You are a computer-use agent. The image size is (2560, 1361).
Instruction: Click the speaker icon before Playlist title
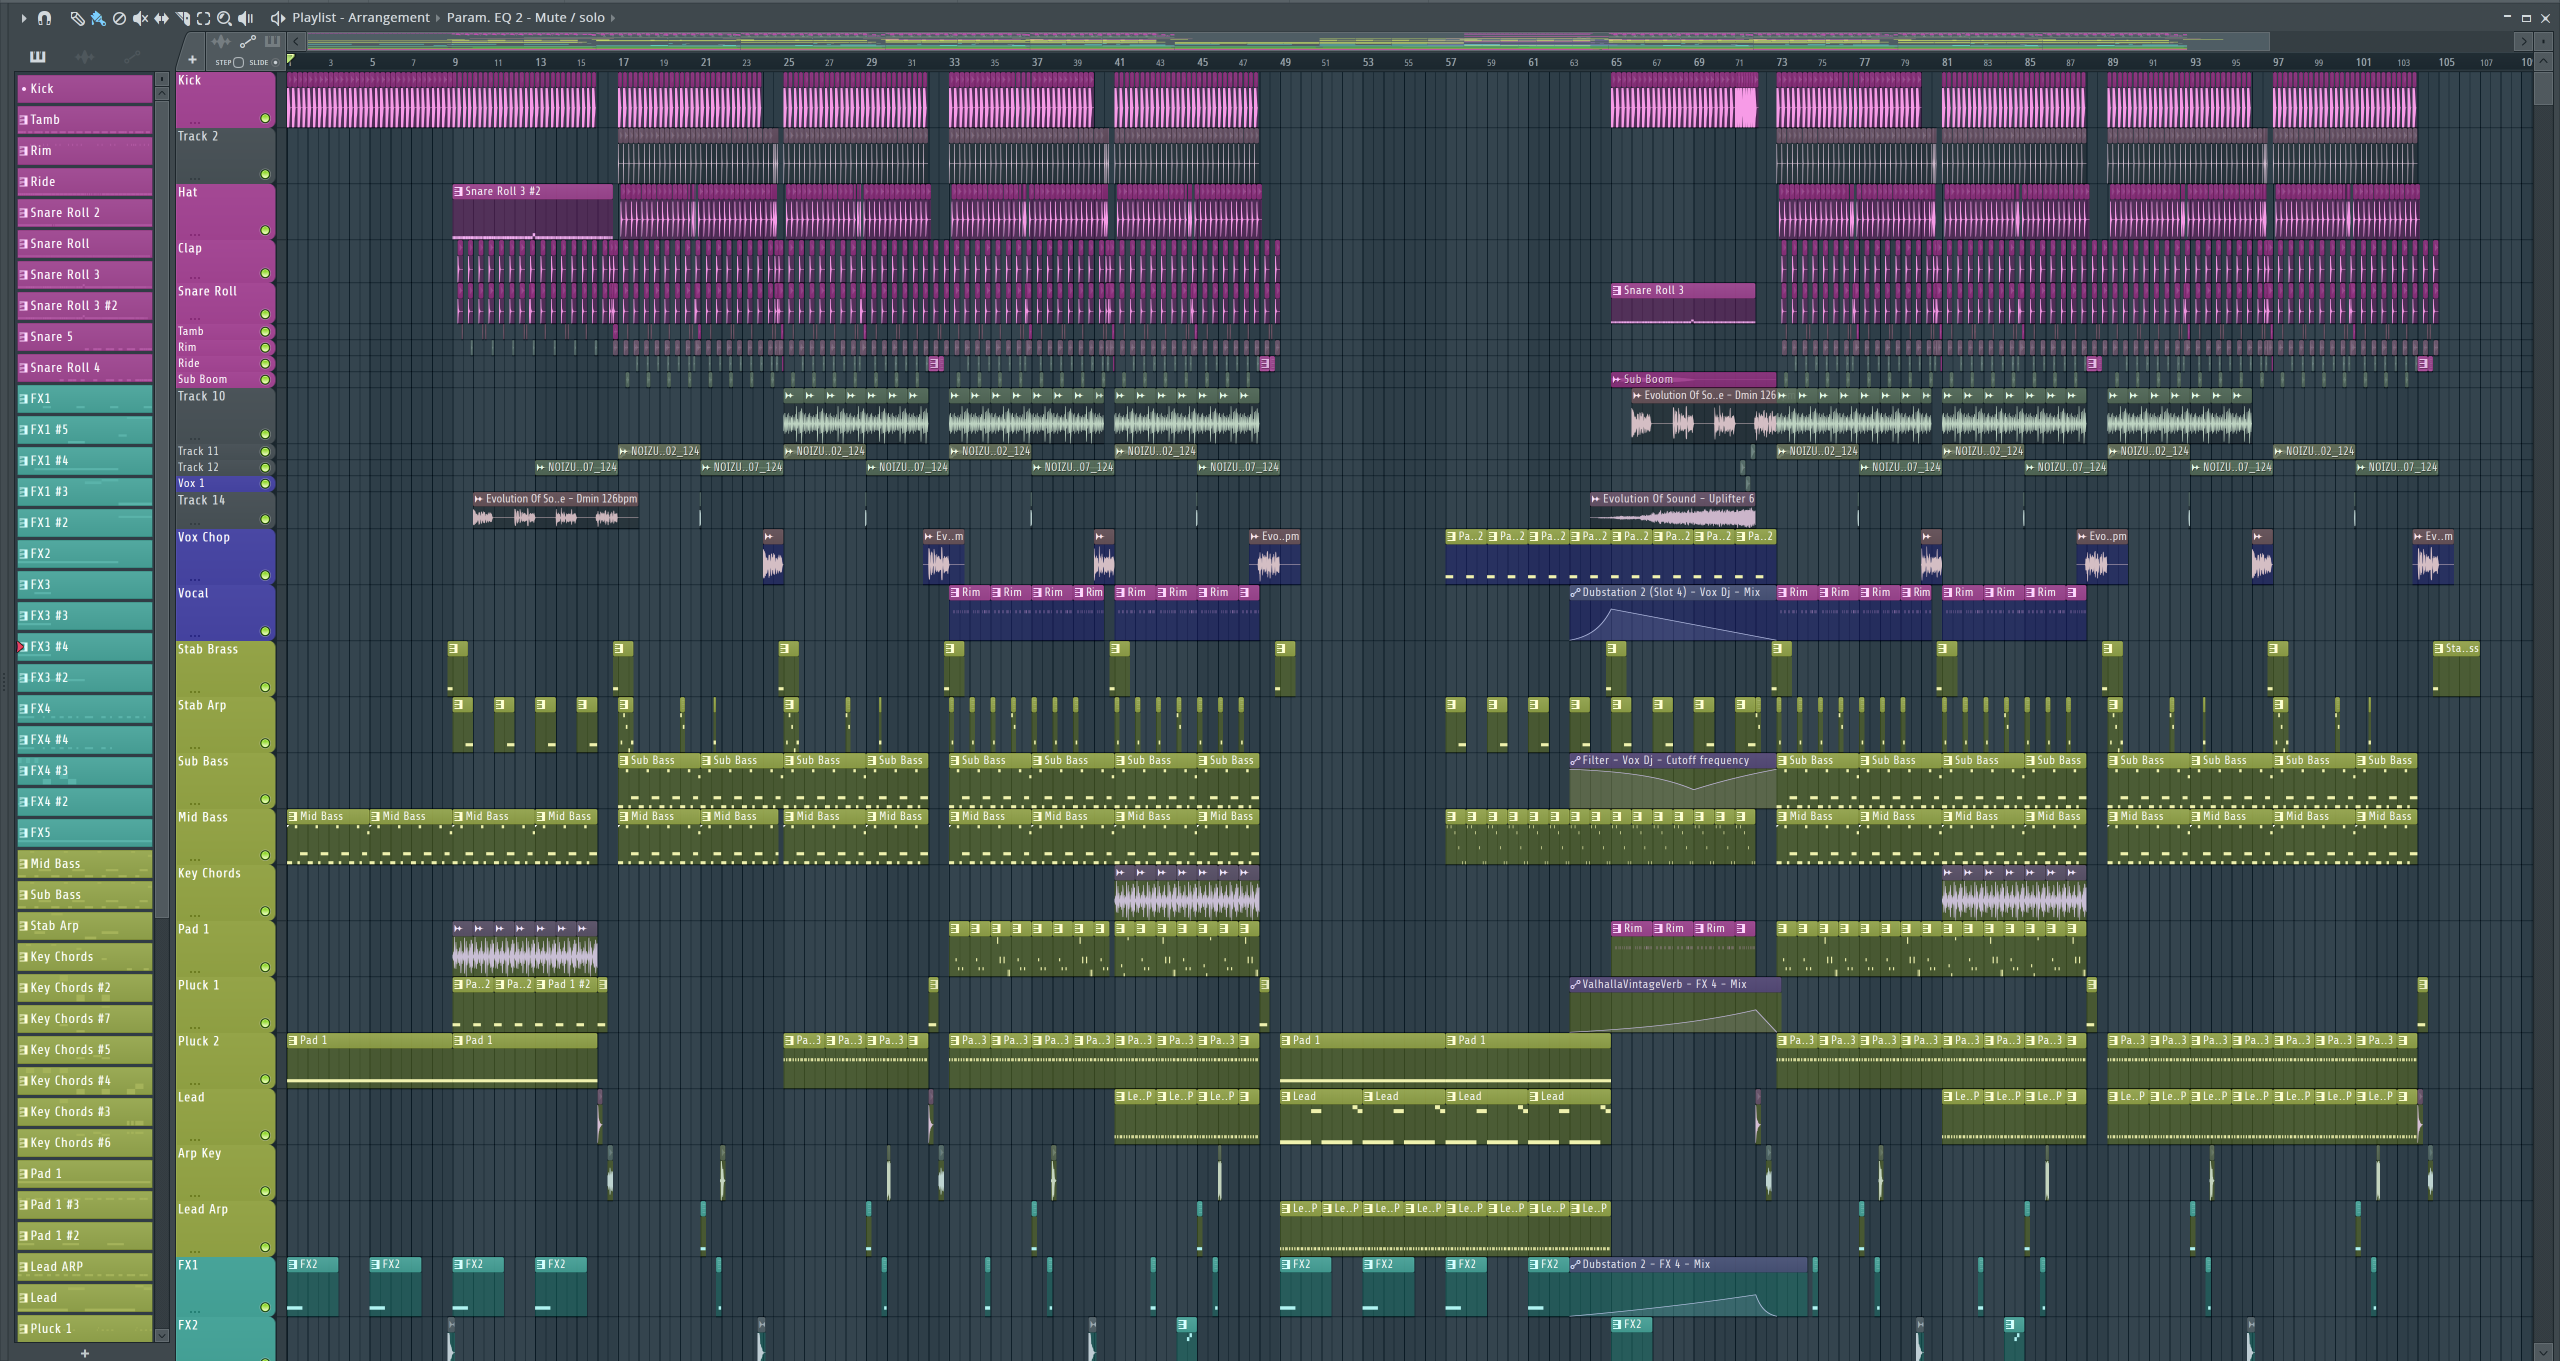(x=278, y=18)
